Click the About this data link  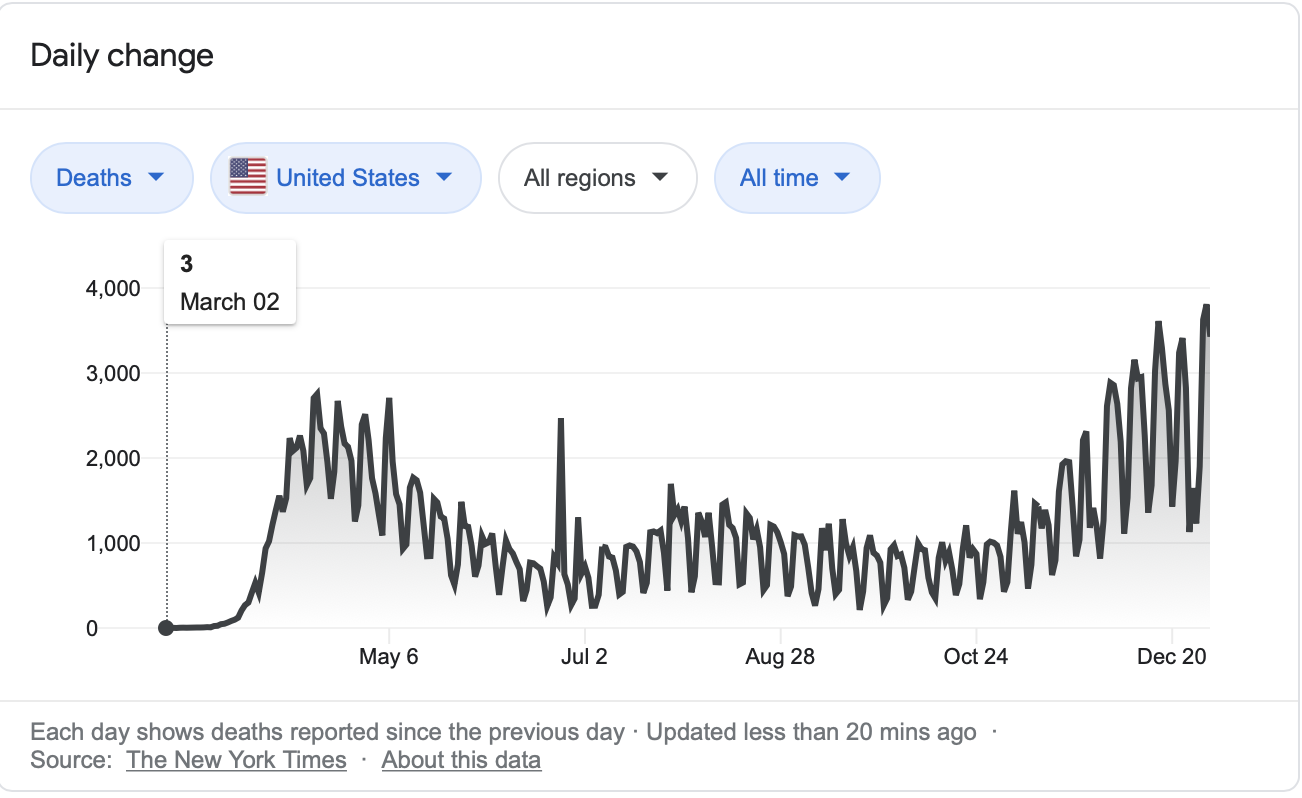coord(461,760)
